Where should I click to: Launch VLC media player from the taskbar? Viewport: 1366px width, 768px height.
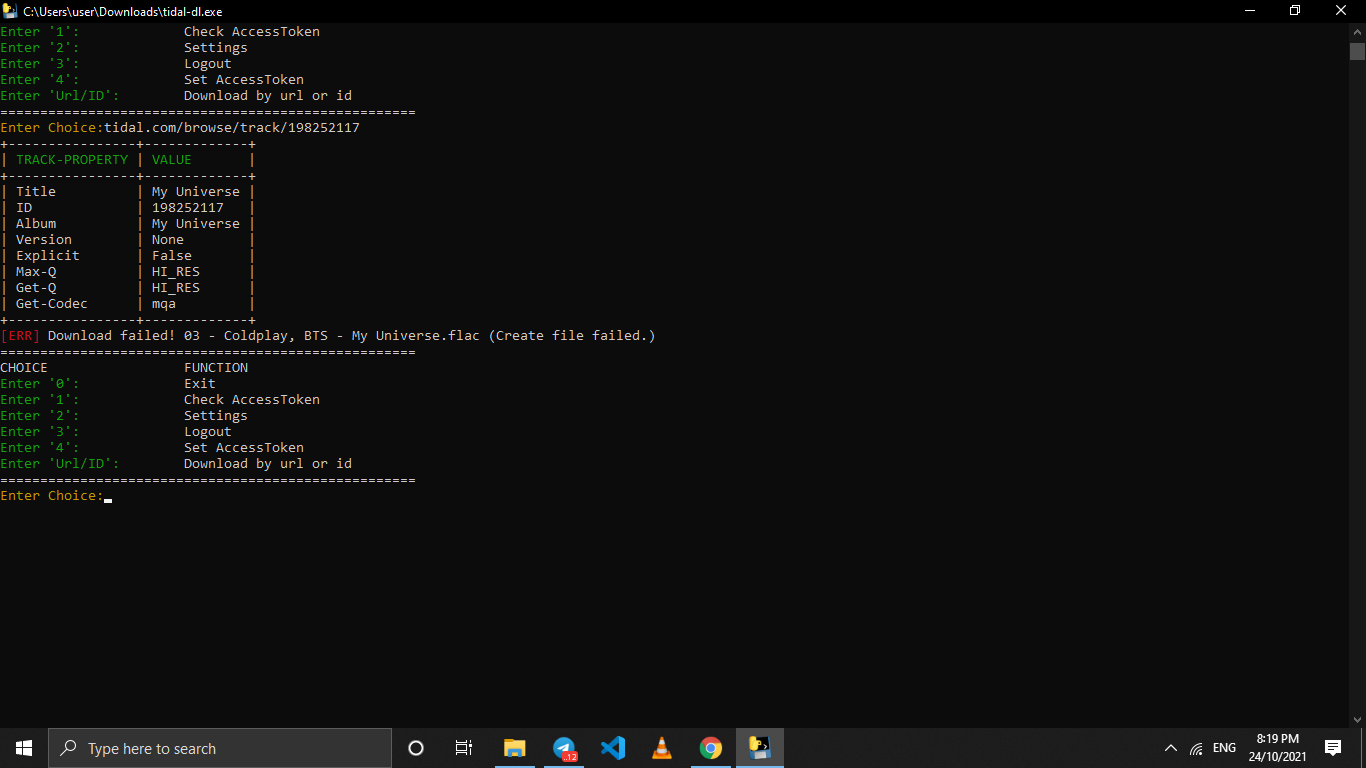pyautogui.click(x=662, y=747)
